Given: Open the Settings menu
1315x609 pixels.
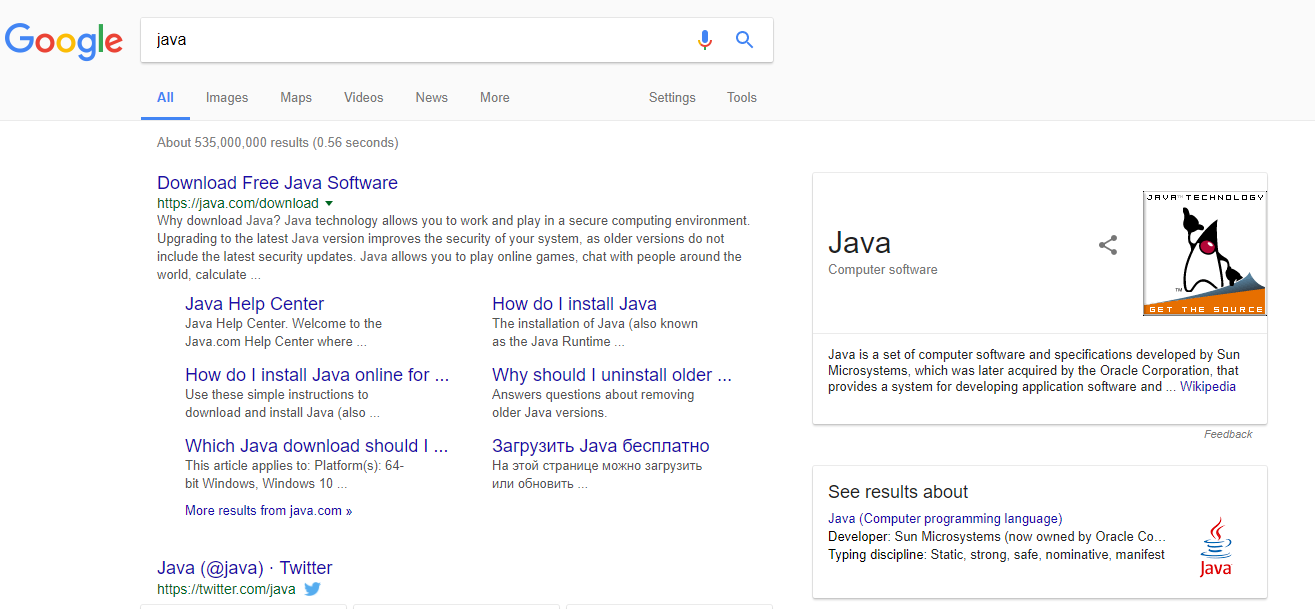Looking at the screenshot, I should [x=672, y=98].
